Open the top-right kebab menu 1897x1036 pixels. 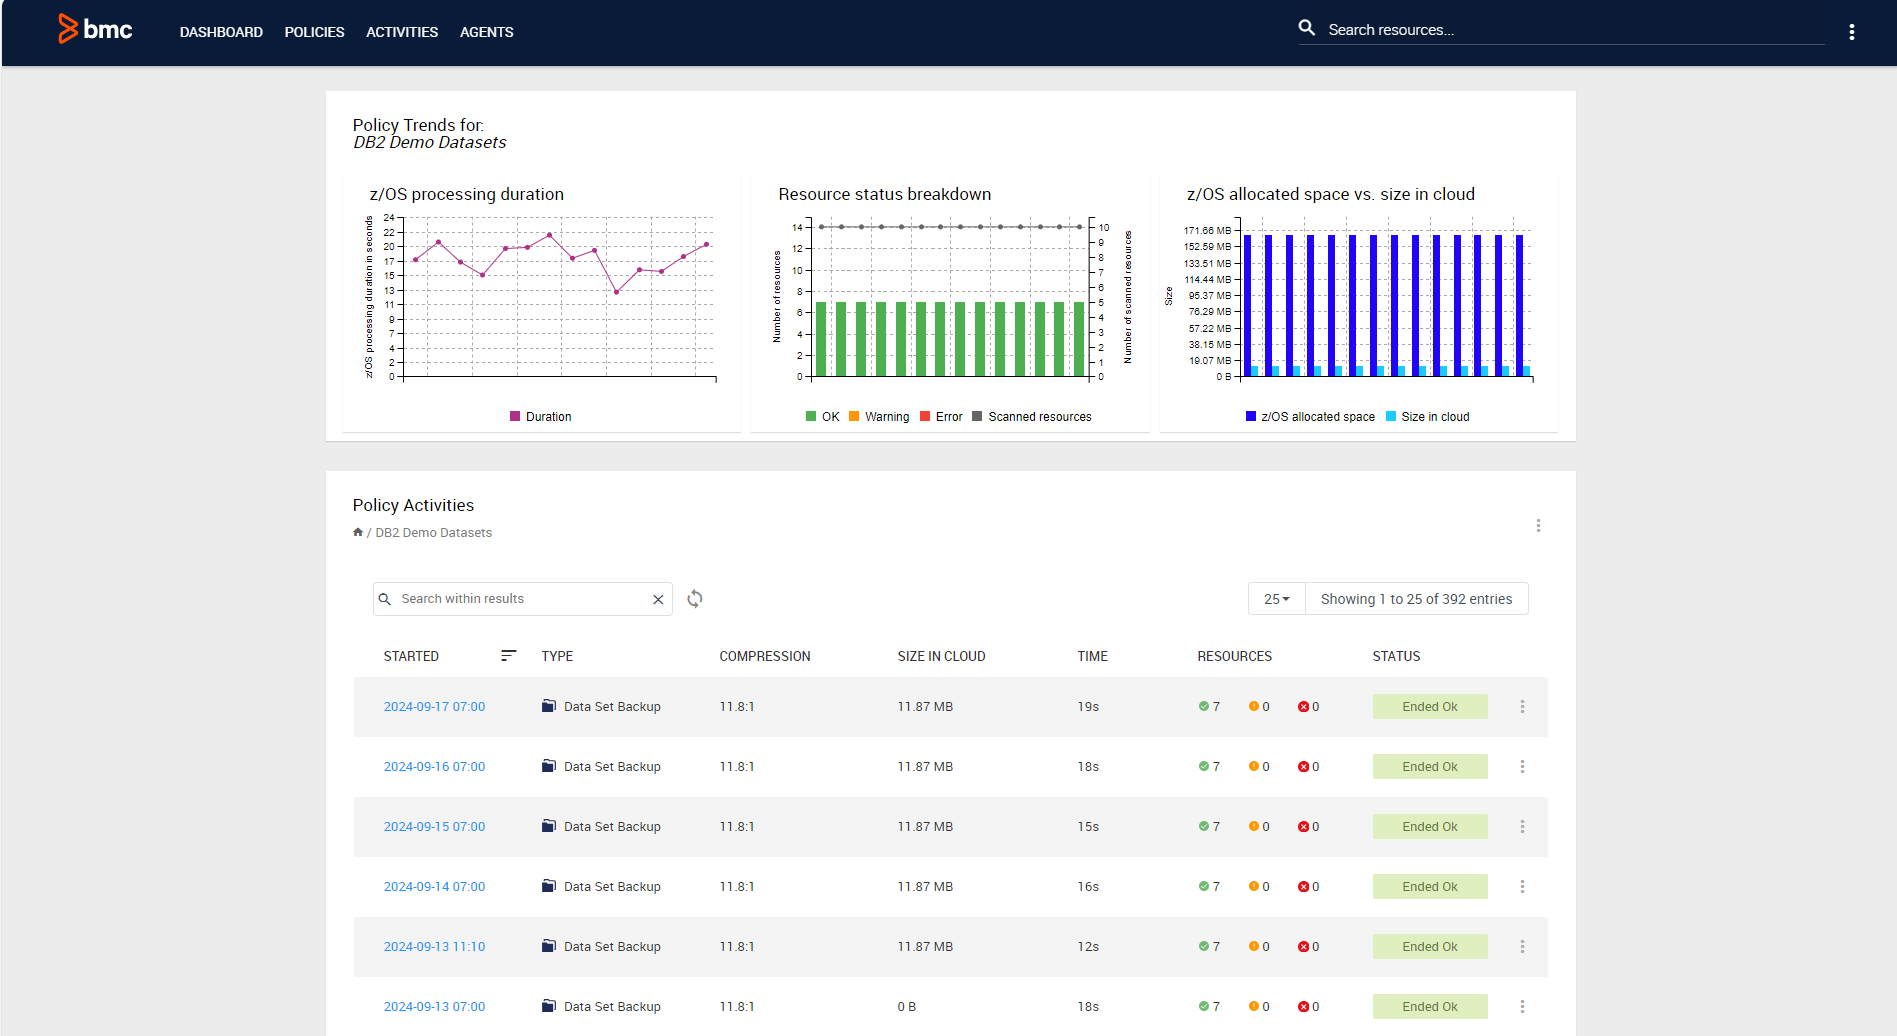[x=1851, y=32]
